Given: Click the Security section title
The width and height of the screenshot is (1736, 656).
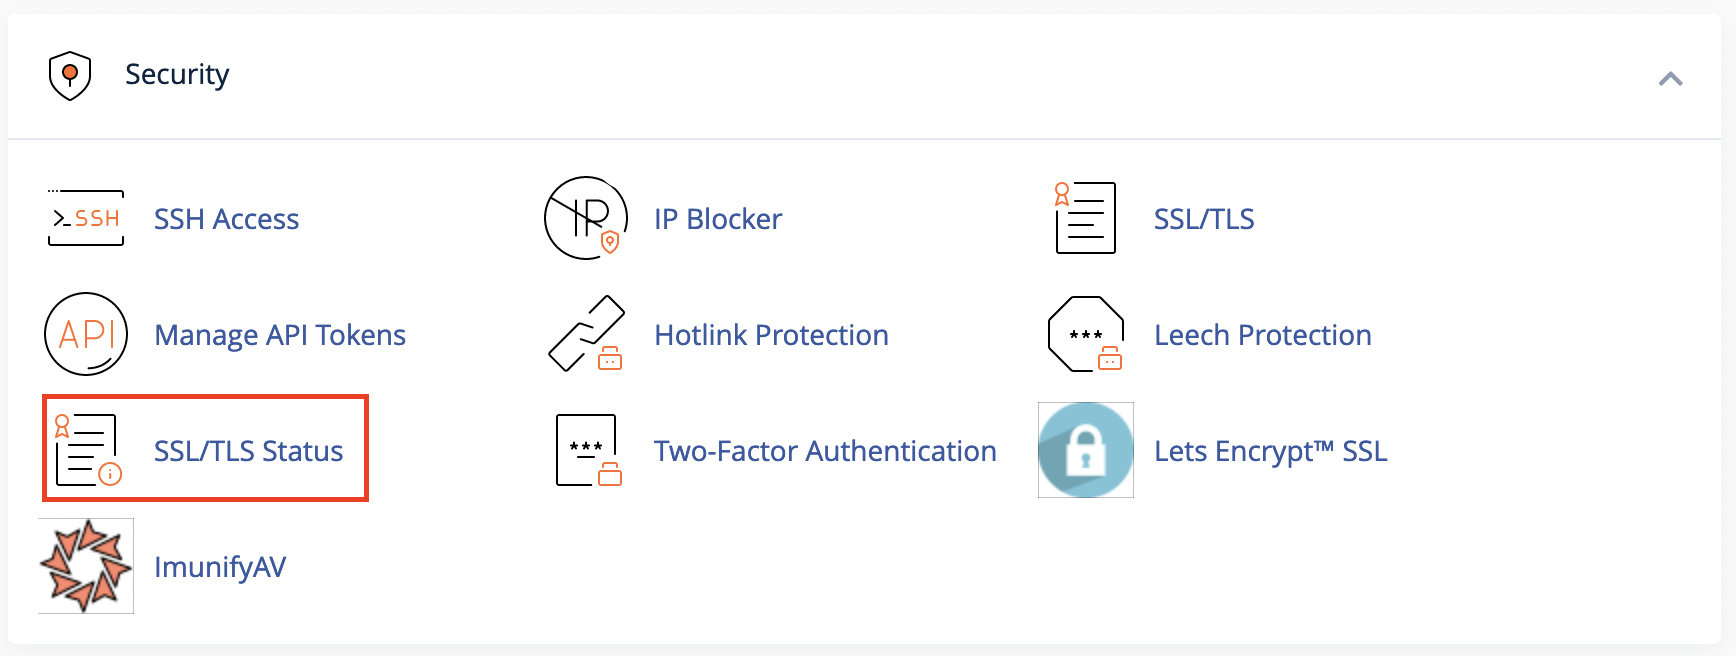Looking at the screenshot, I should click(177, 75).
